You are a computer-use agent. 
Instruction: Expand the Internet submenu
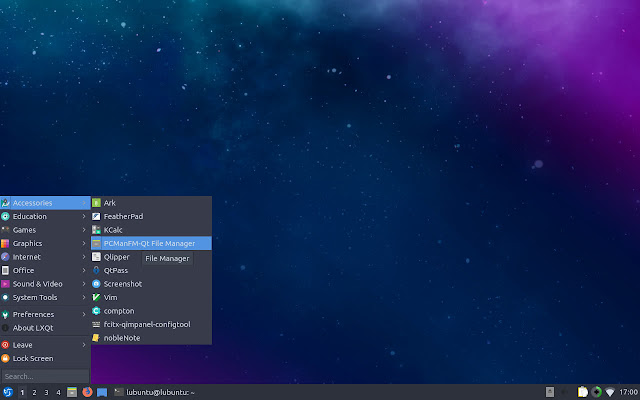(x=45, y=257)
